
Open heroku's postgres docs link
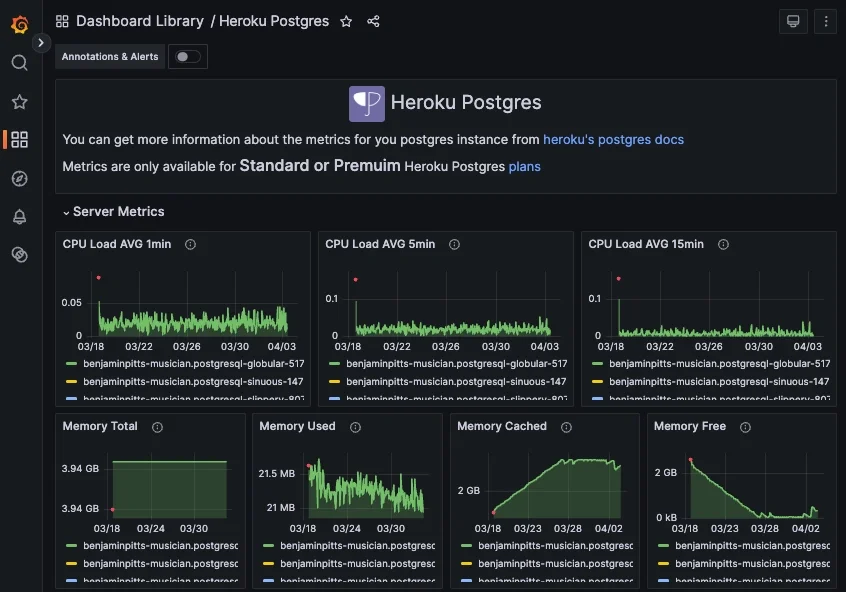(614, 139)
